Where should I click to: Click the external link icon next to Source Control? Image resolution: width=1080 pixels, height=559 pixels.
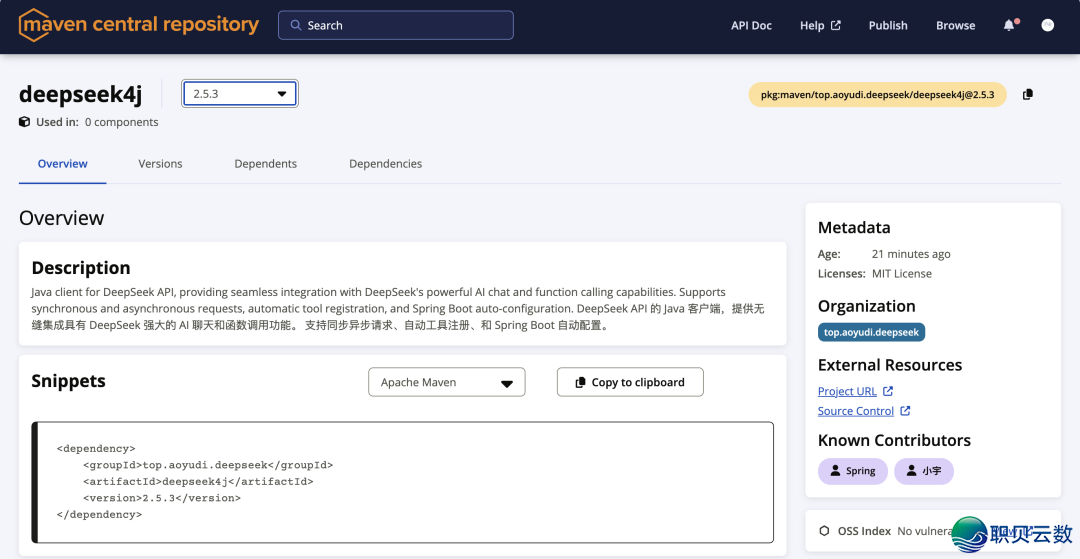click(x=905, y=411)
